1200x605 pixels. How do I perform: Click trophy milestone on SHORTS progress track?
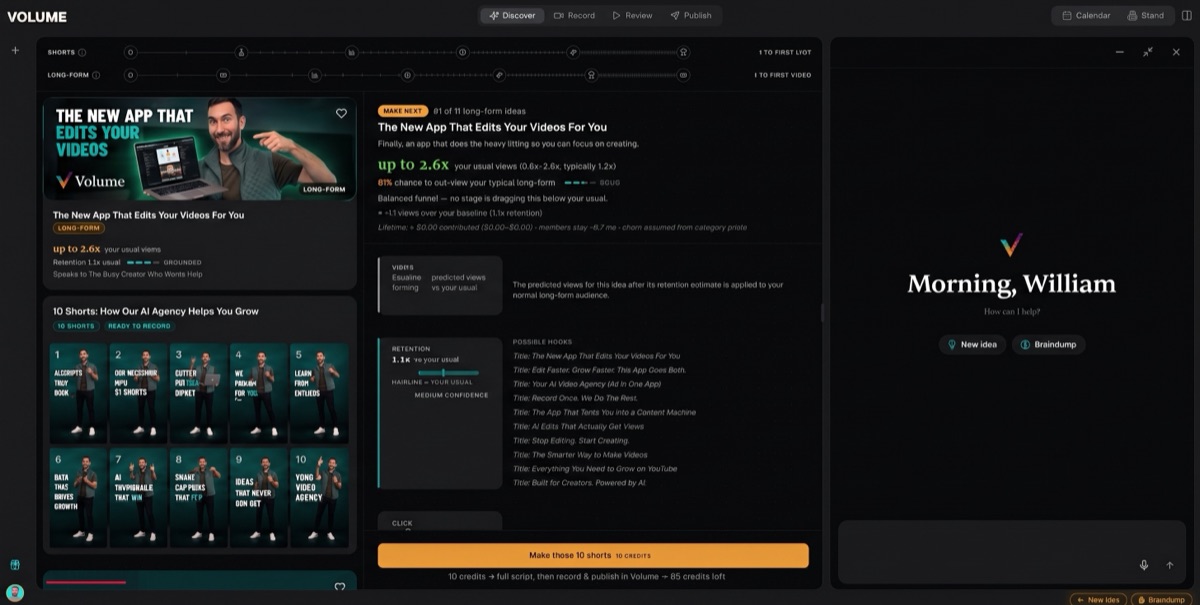[684, 52]
